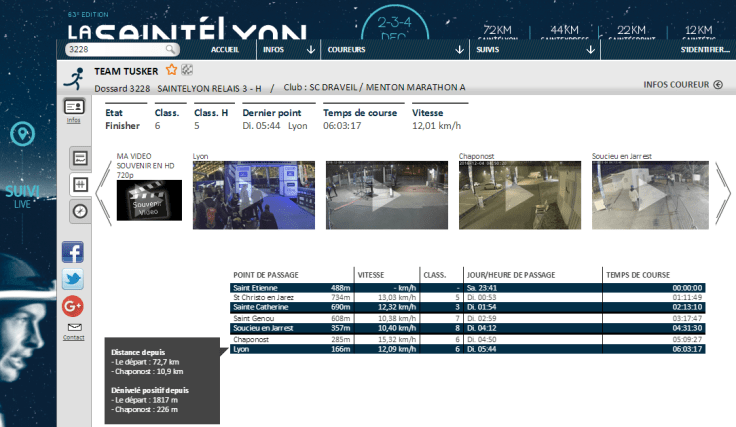736x427 pixels.
Task: Open the COUREURS menu
Action: pyautogui.click(x=346, y=49)
